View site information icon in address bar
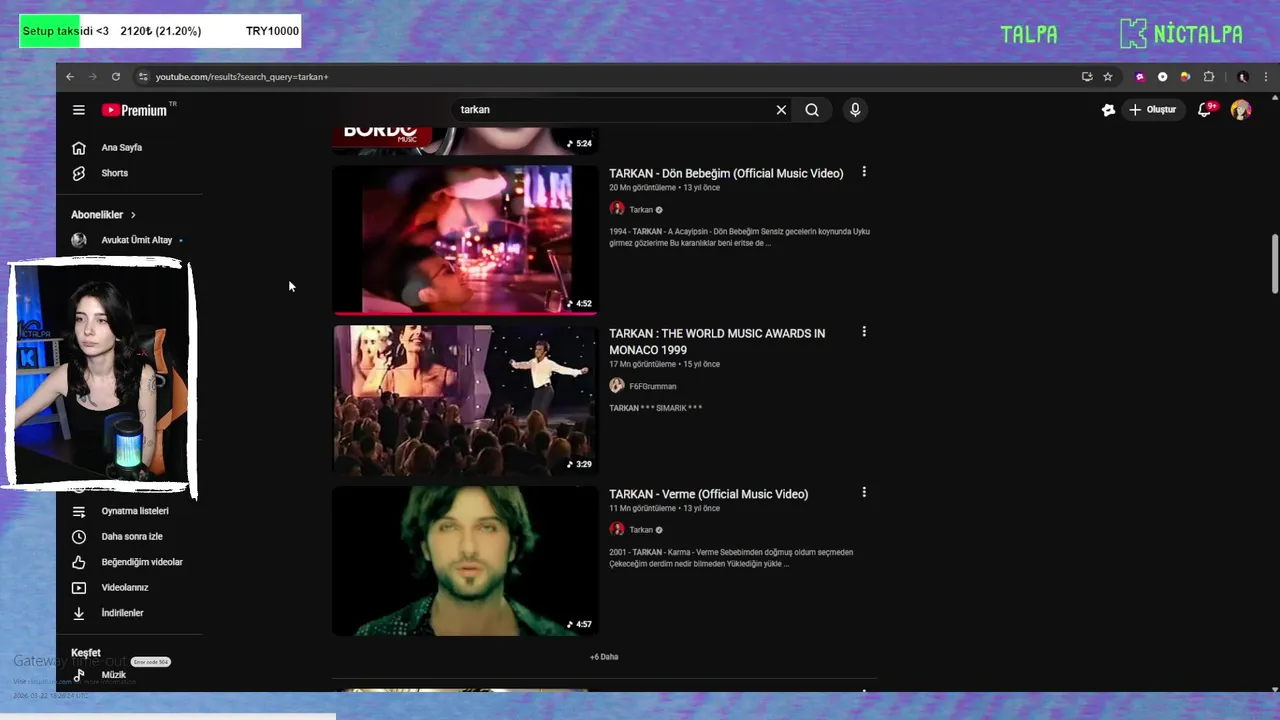The width and height of the screenshot is (1280, 720). 144,77
